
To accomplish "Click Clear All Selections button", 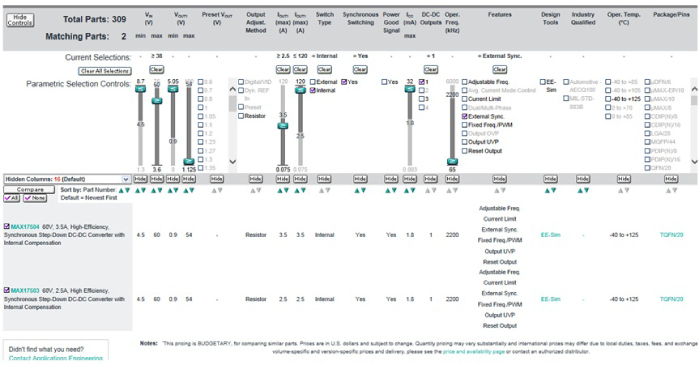I will 105,71.
